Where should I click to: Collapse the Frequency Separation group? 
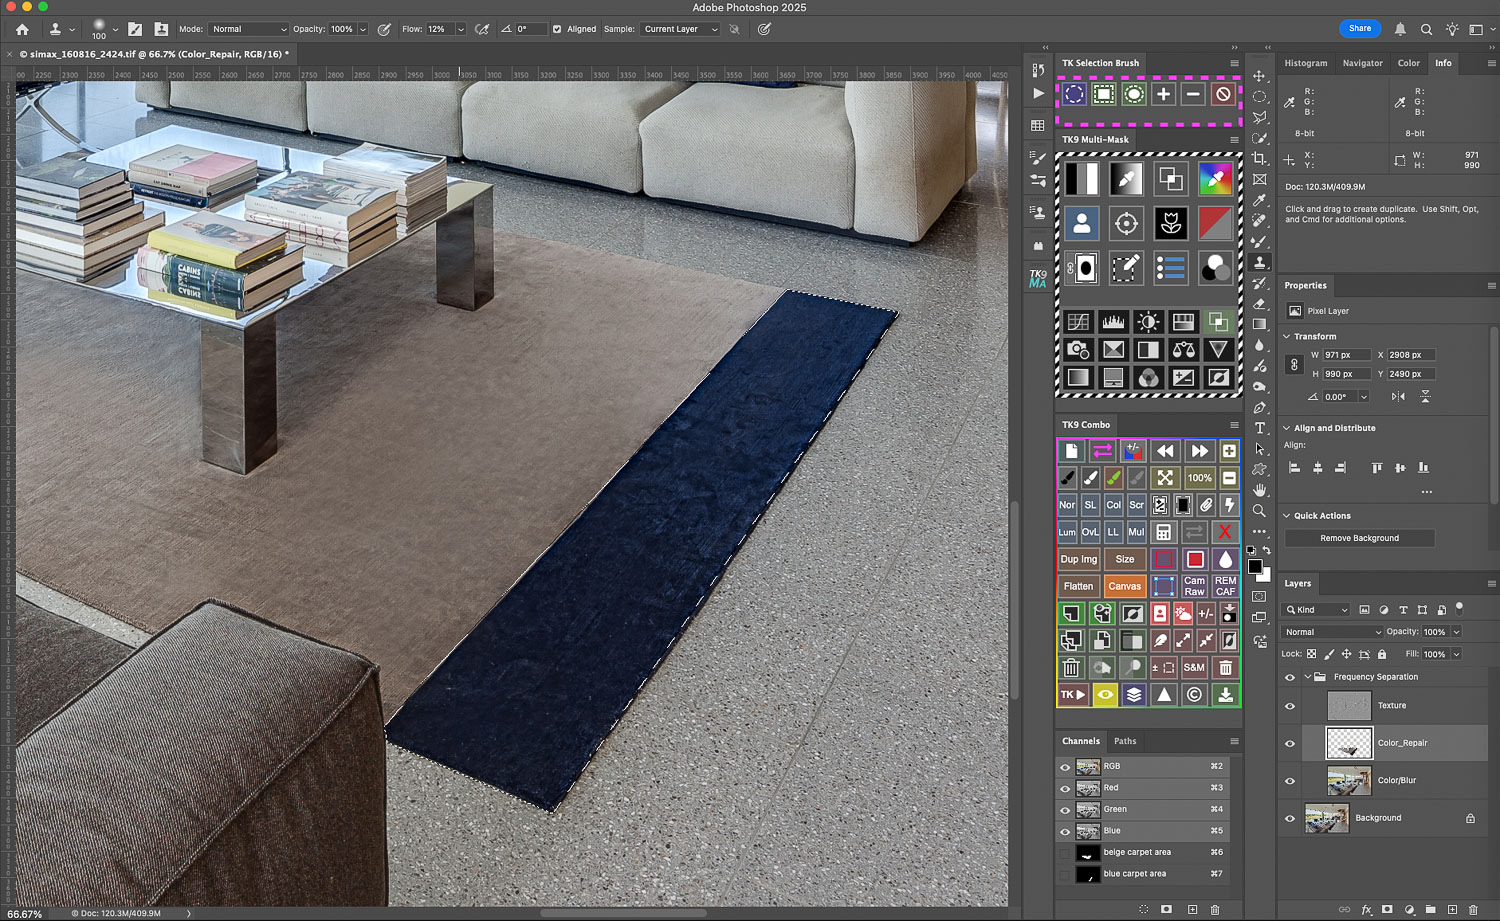pos(1307,677)
